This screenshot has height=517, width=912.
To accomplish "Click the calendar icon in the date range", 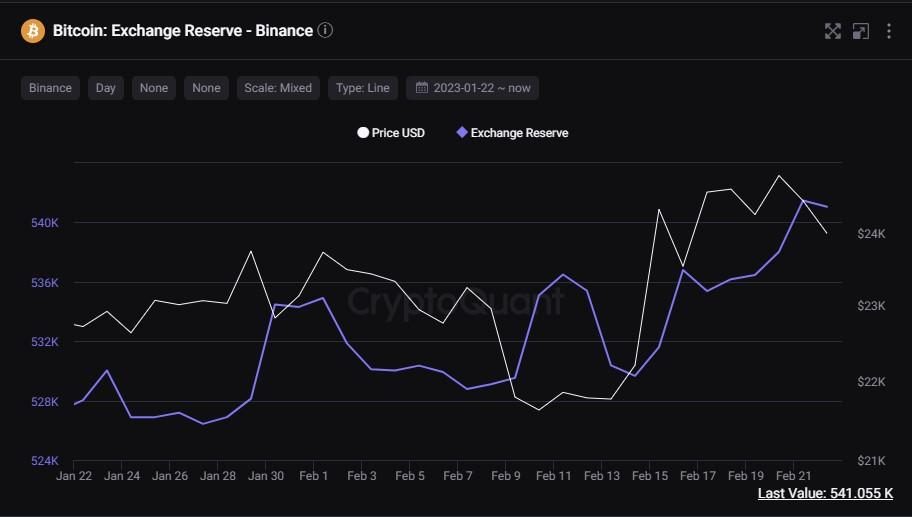I will 422,88.
